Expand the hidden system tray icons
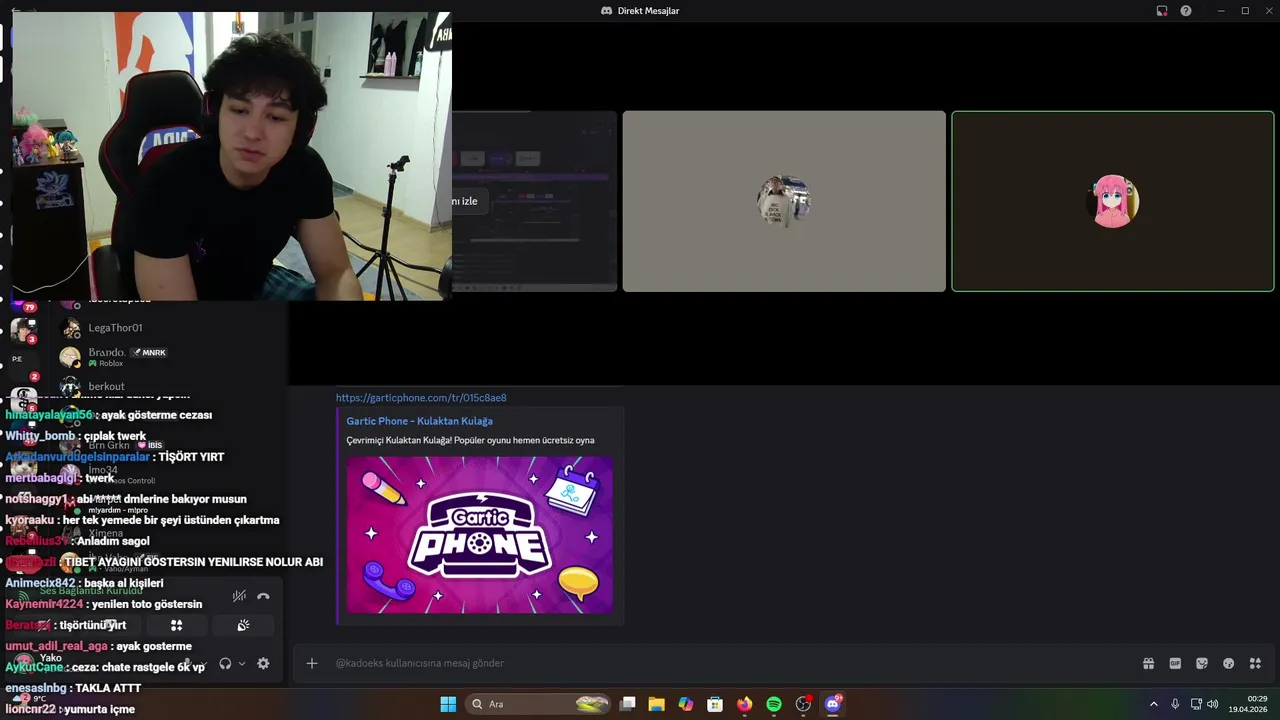Screen dimensions: 1280x720 coord(1153,704)
